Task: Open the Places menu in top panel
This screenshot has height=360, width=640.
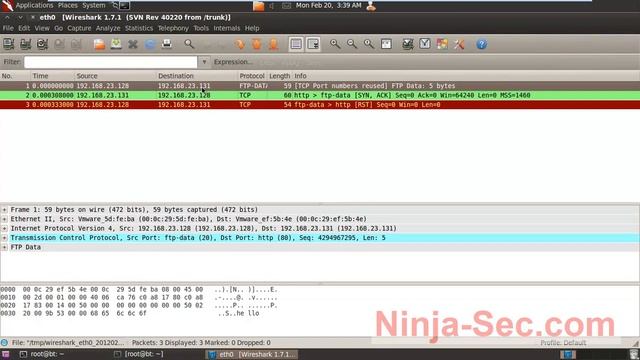Action: (68, 5)
